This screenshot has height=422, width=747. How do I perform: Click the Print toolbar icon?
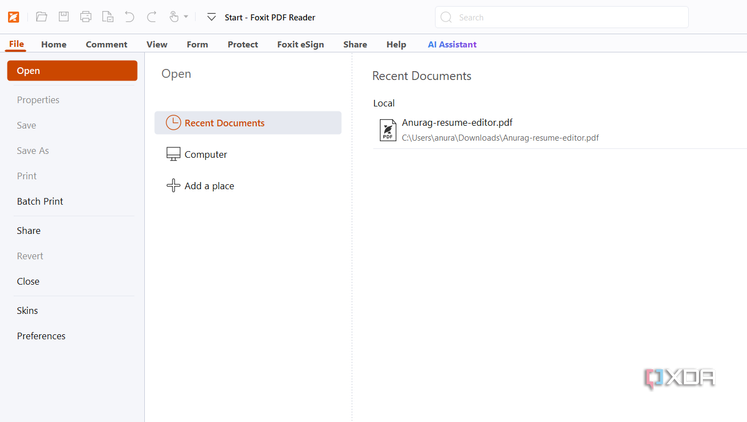point(86,17)
